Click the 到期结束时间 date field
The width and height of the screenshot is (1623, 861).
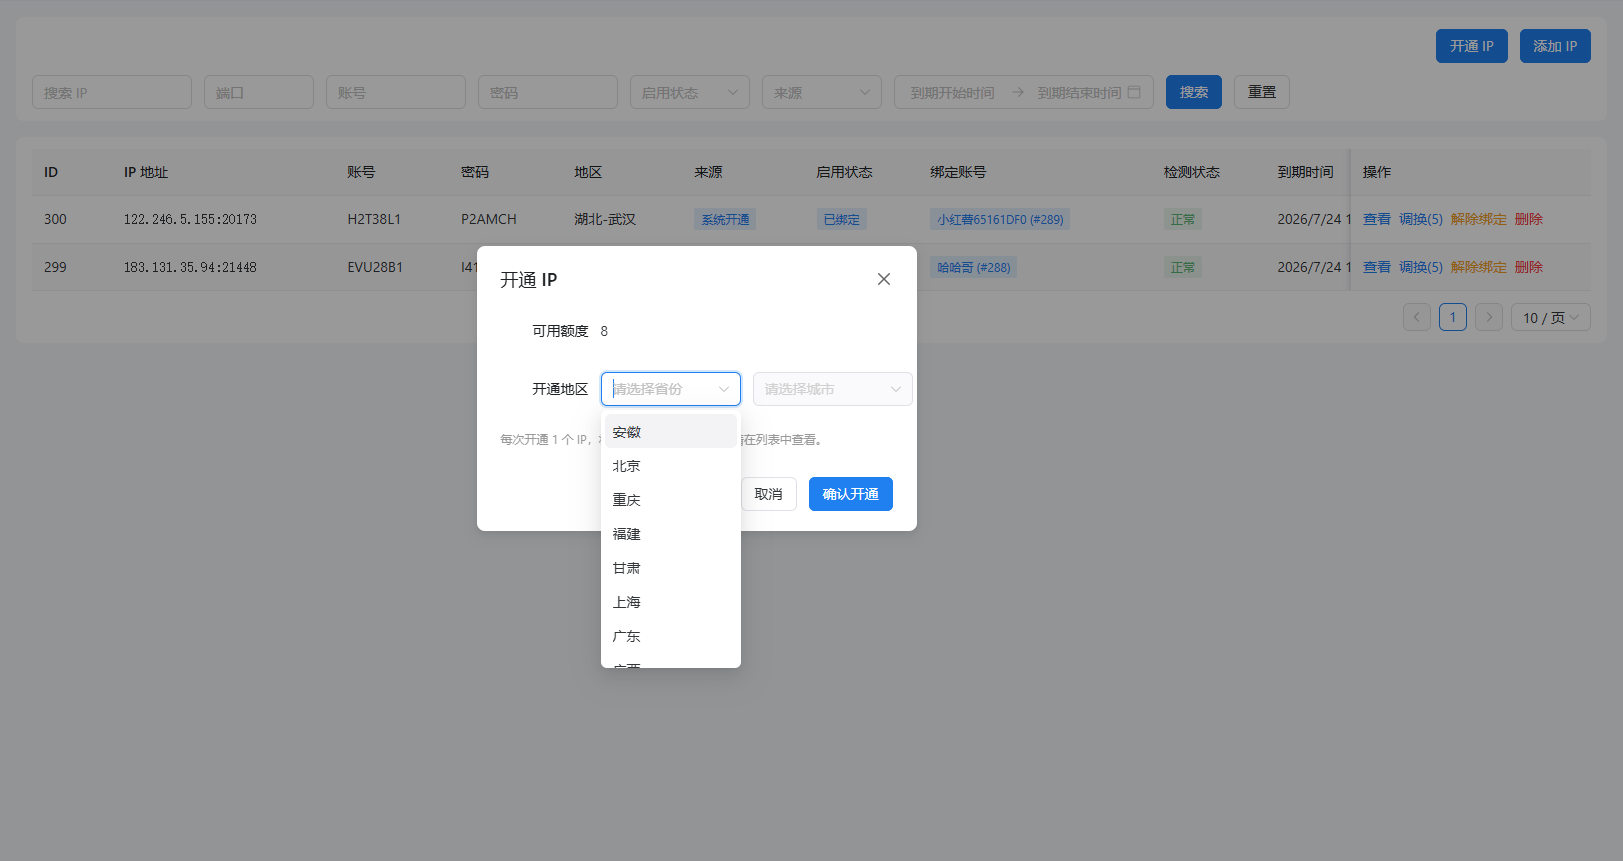pos(1079,93)
